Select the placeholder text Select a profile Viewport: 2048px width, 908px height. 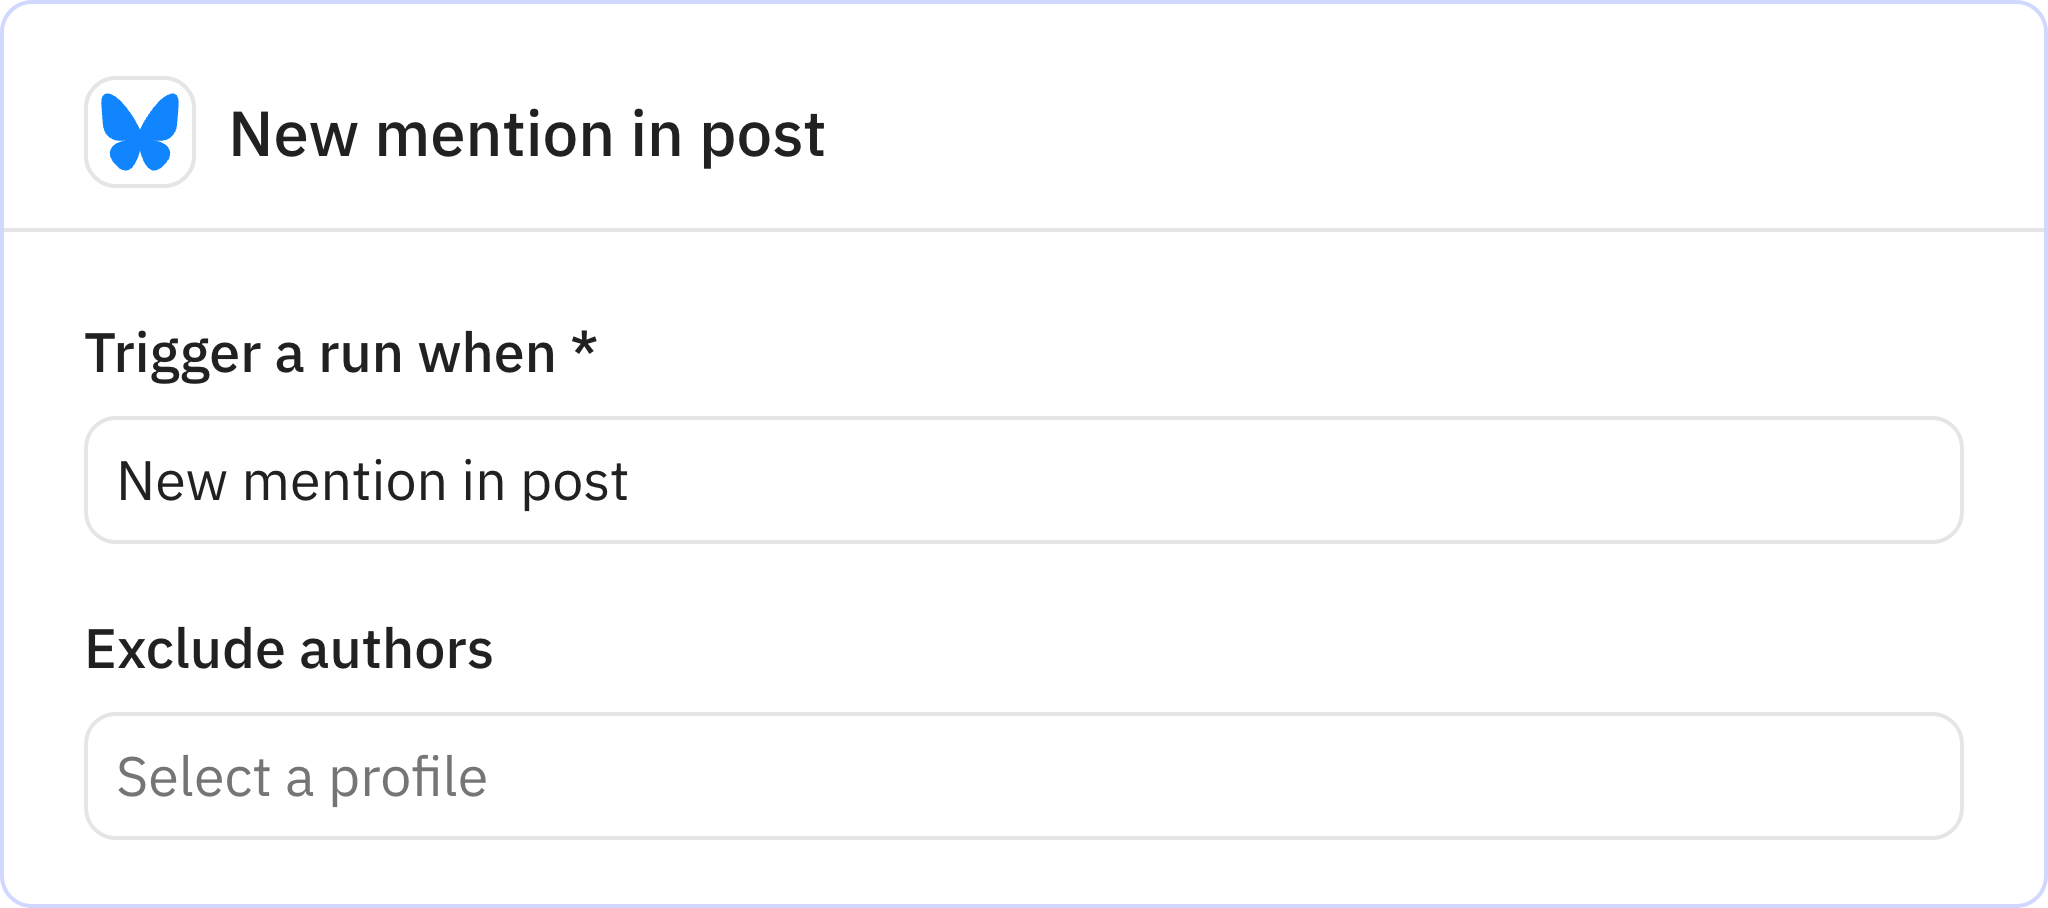coord(304,777)
